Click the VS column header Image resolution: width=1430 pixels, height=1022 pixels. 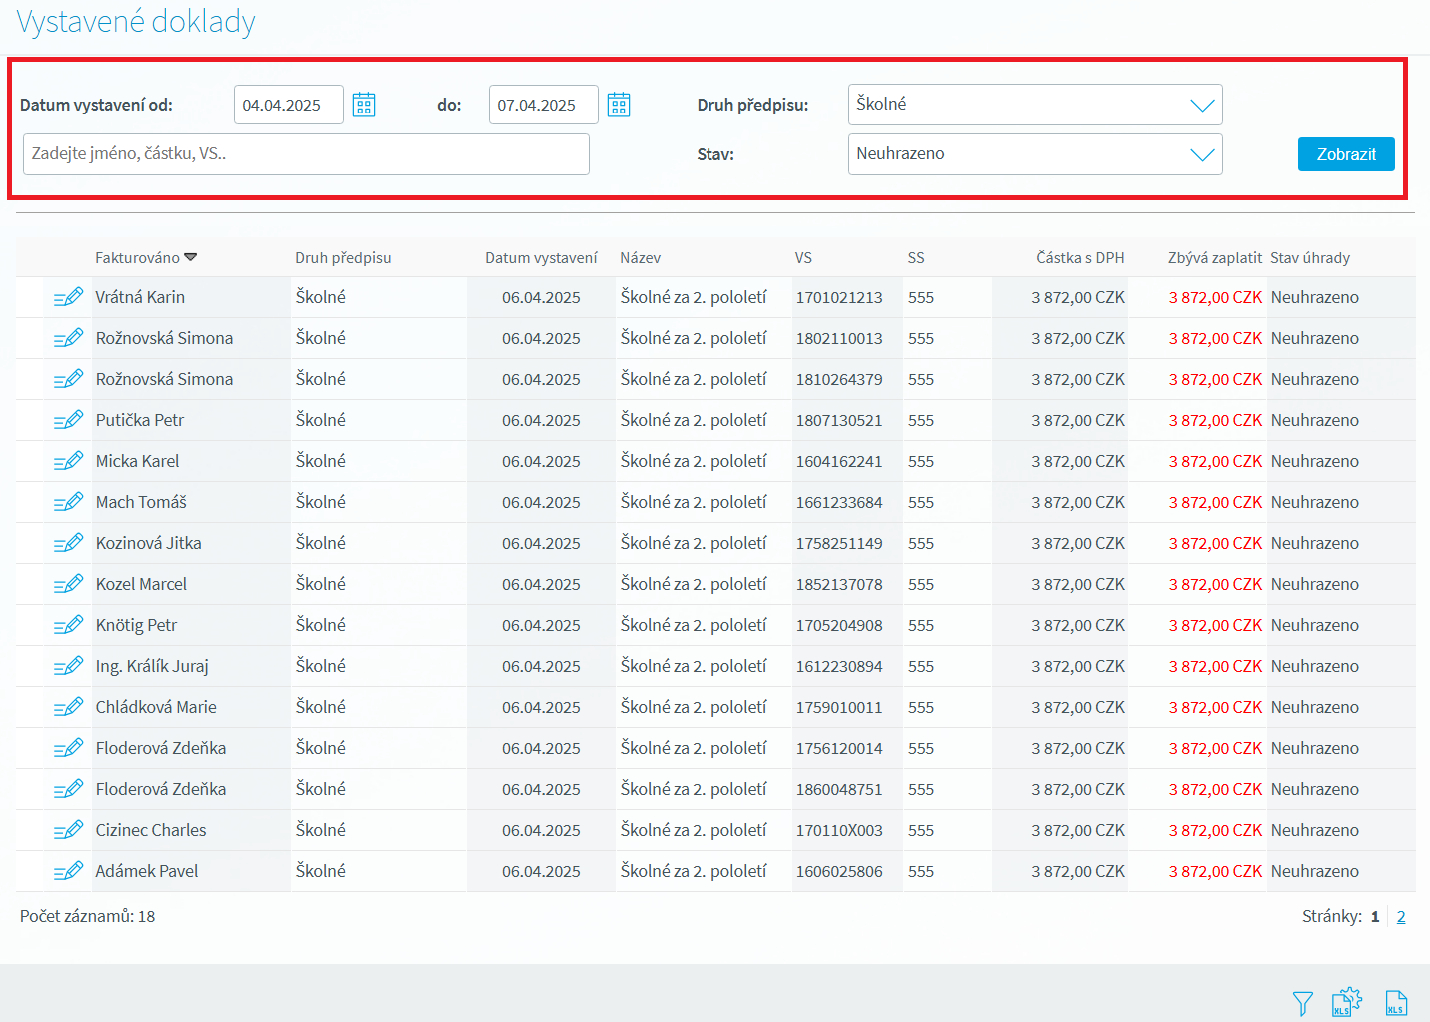pyautogui.click(x=803, y=258)
